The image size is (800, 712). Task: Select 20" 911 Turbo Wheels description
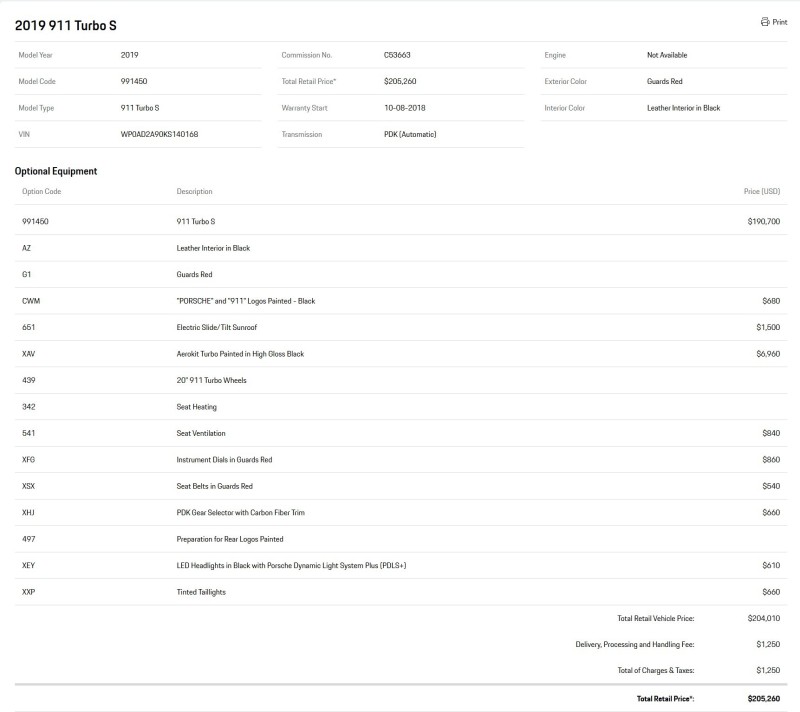pyautogui.click(x=211, y=380)
